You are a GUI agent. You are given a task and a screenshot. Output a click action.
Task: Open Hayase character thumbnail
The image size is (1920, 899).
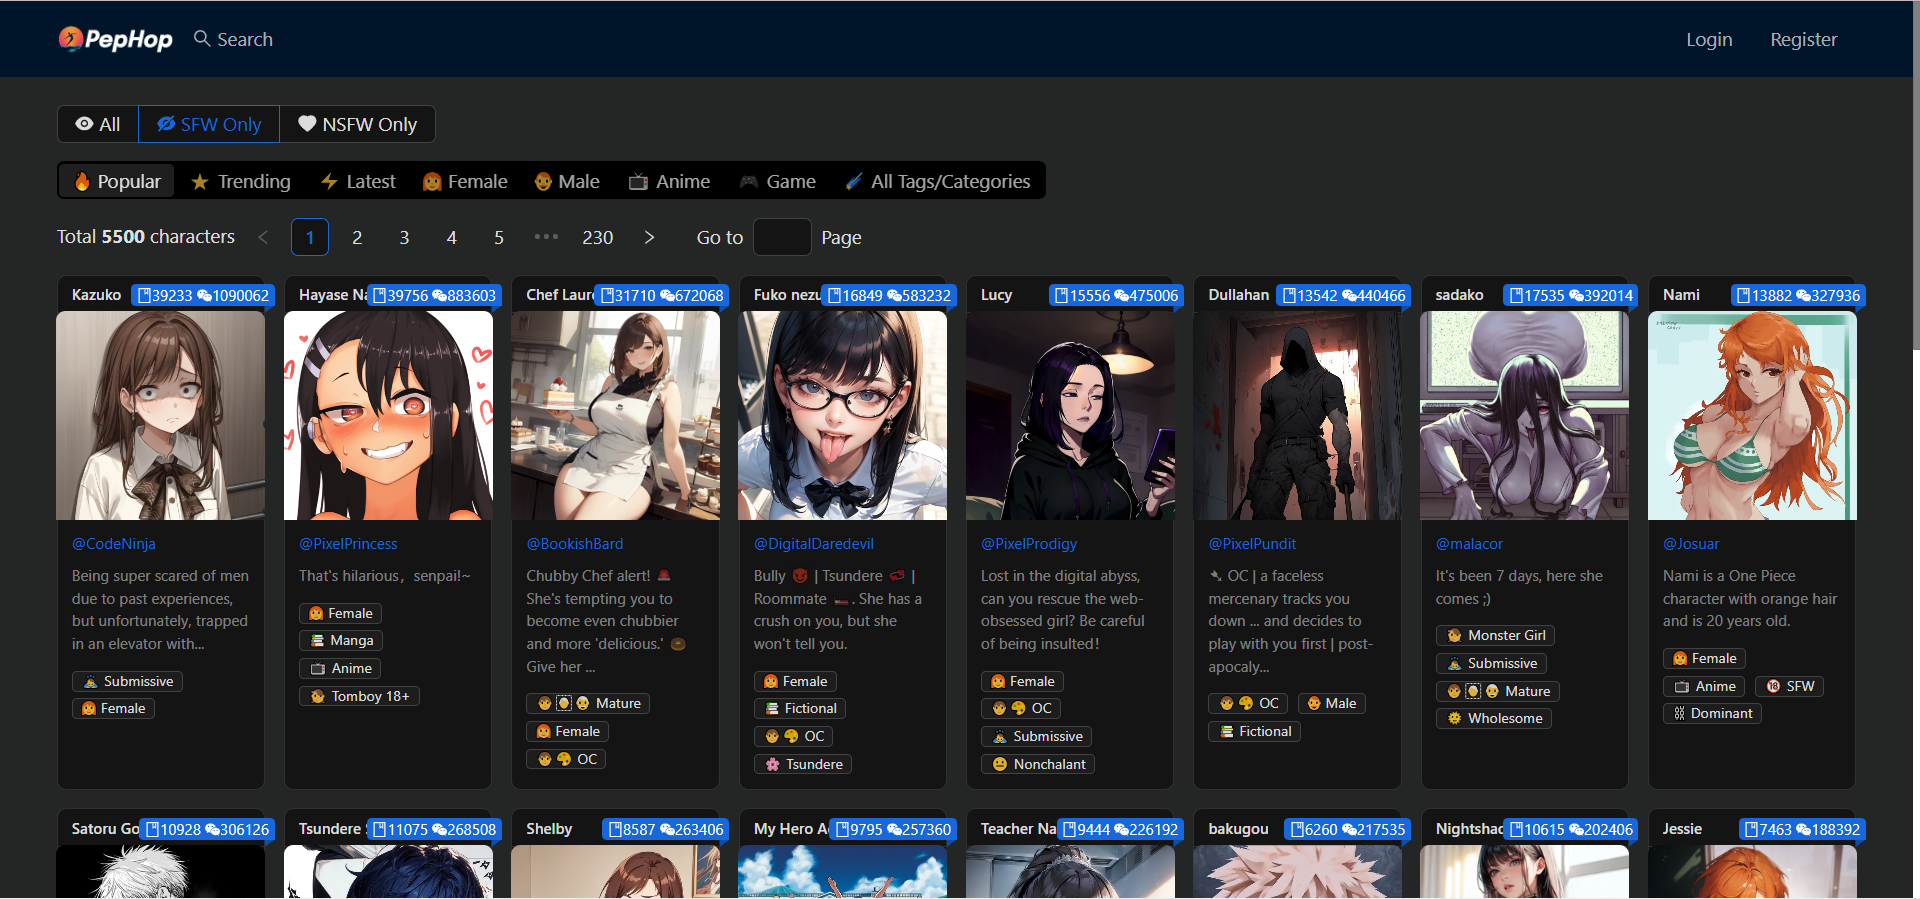388,415
